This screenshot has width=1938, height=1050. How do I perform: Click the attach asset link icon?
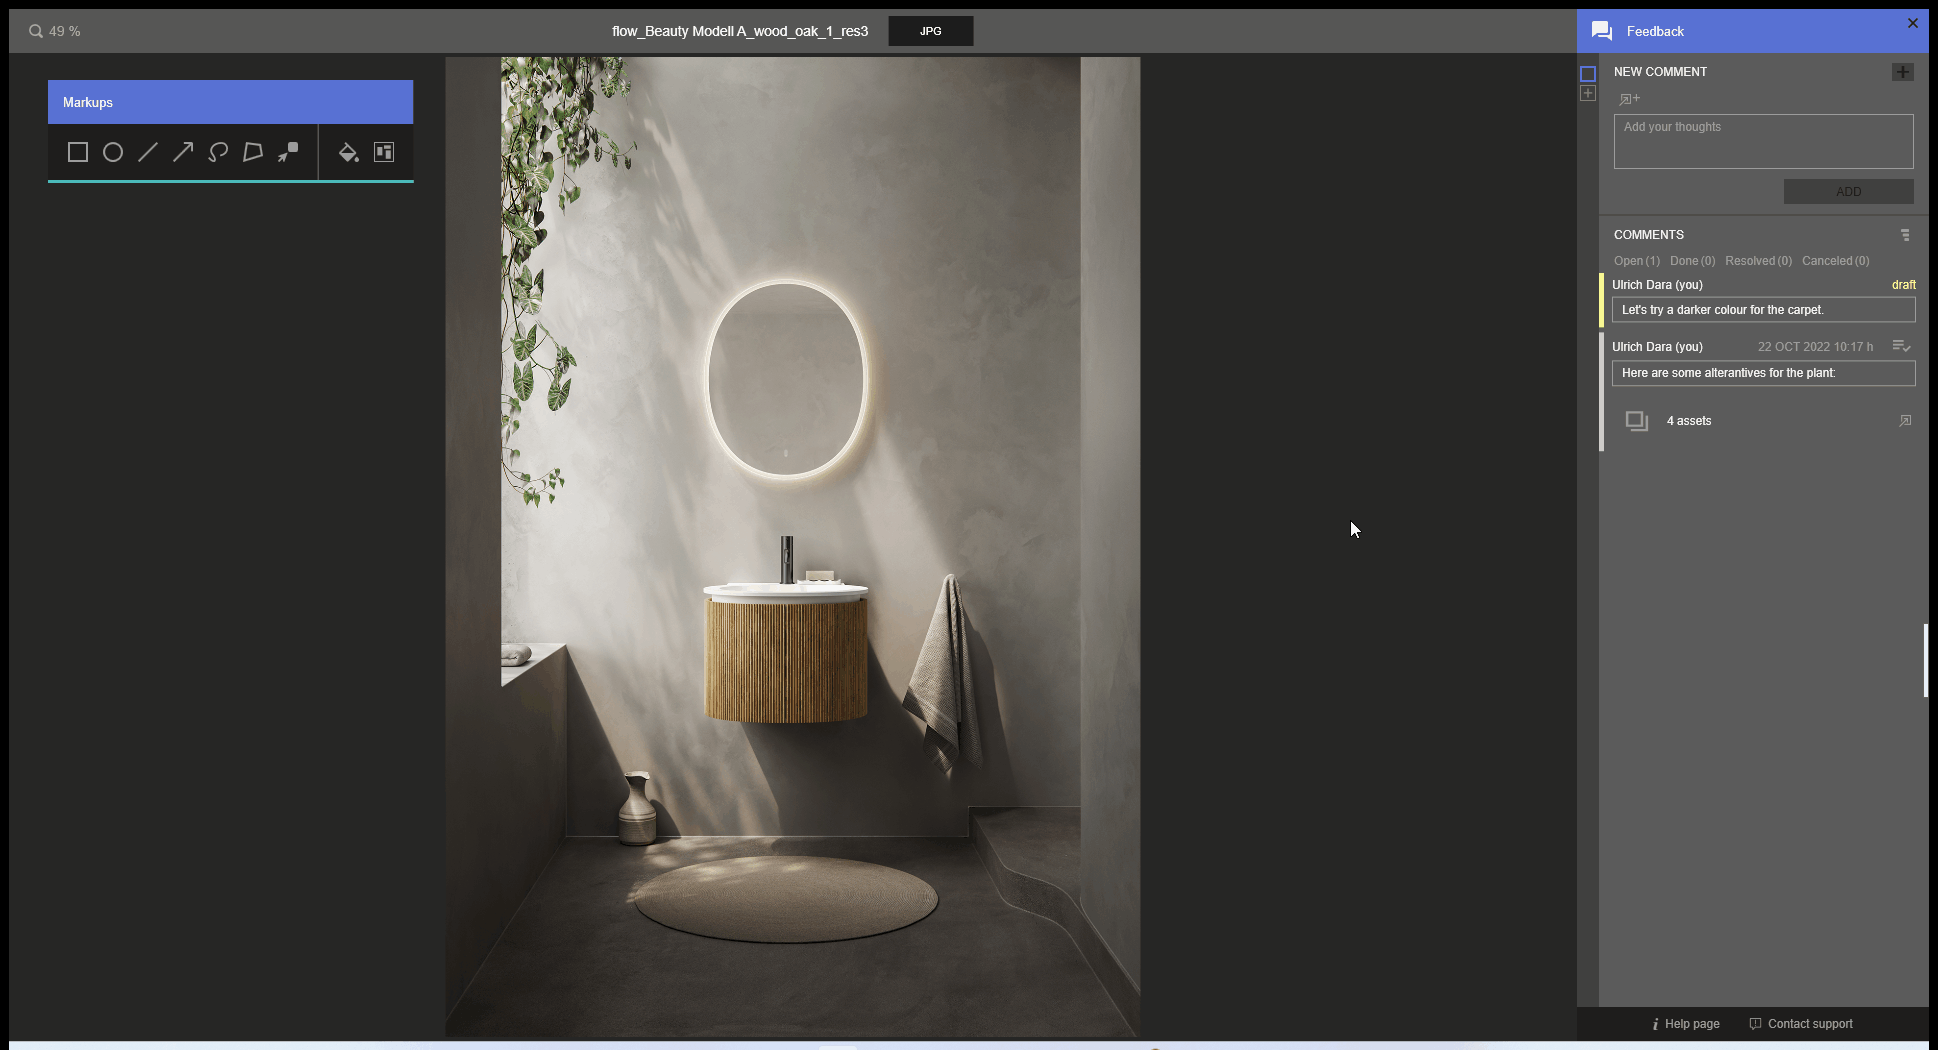[1629, 99]
